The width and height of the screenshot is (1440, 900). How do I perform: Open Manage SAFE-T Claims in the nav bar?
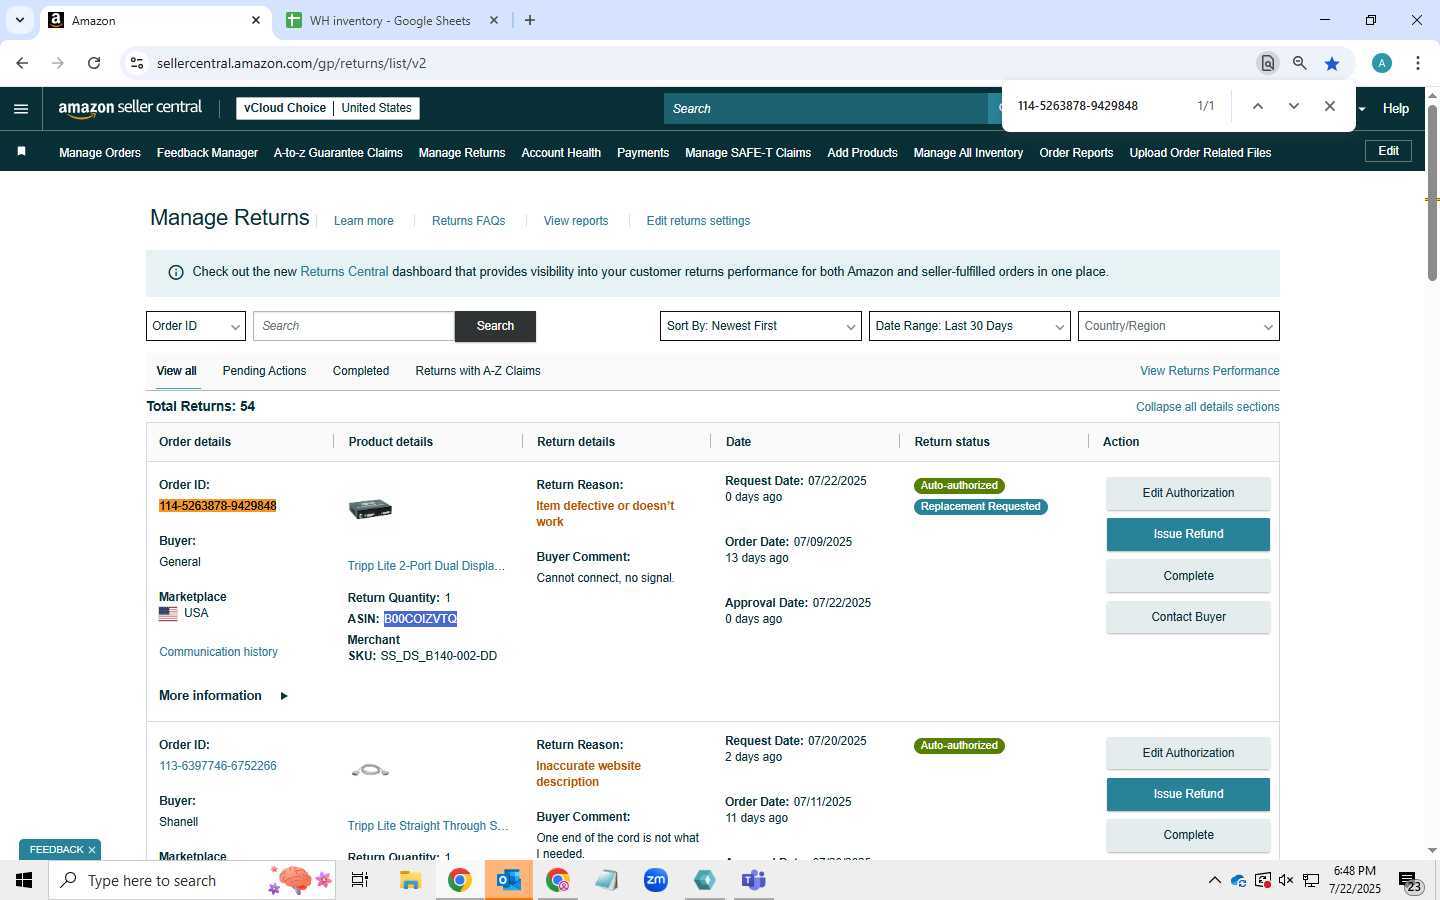tap(748, 153)
